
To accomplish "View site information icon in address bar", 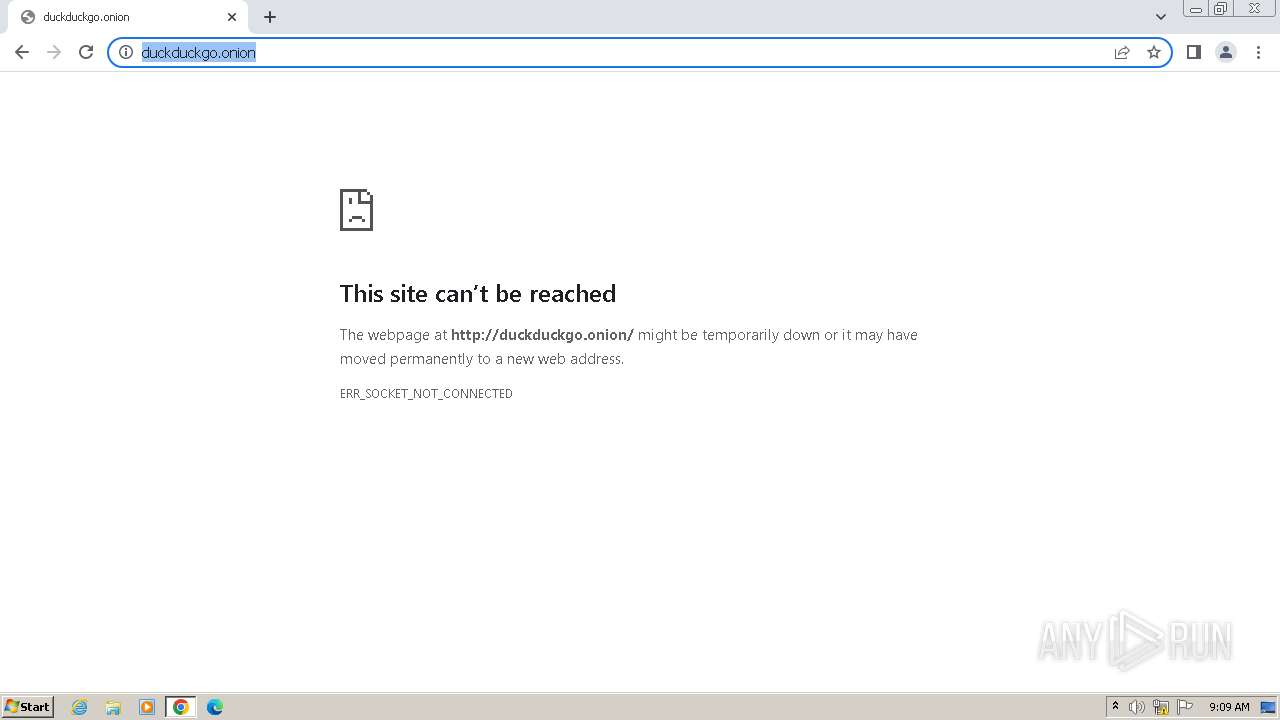I will pos(126,52).
